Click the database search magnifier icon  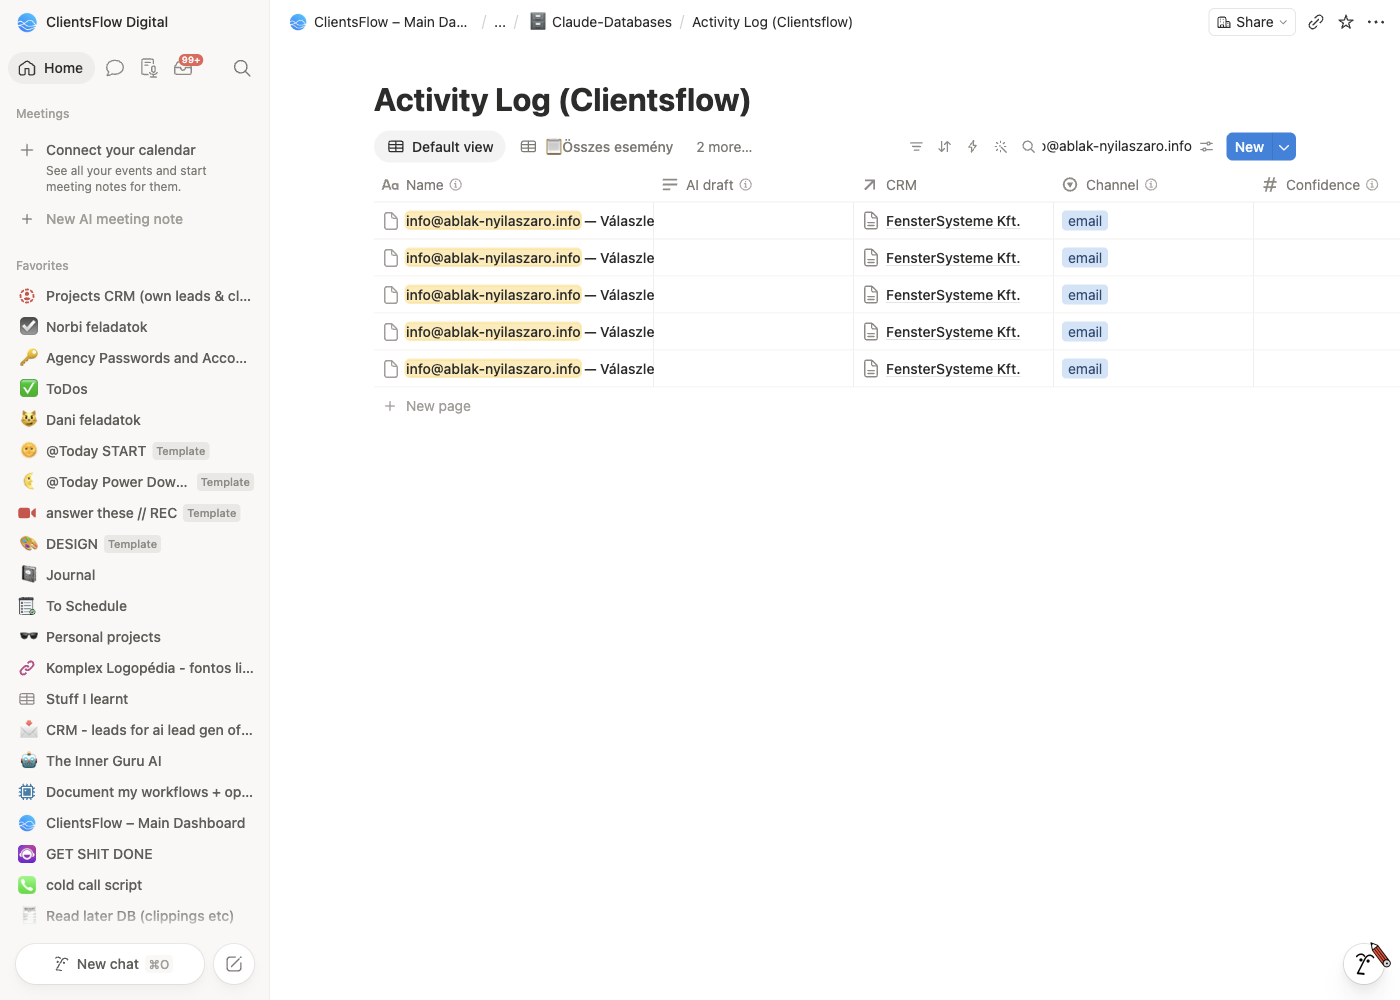(x=1028, y=147)
